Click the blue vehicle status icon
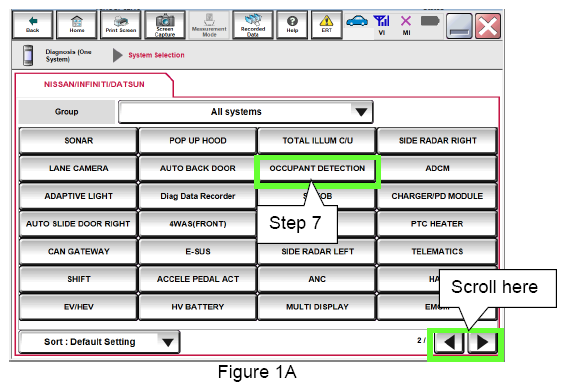The height and width of the screenshot is (391, 566). (357, 22)
